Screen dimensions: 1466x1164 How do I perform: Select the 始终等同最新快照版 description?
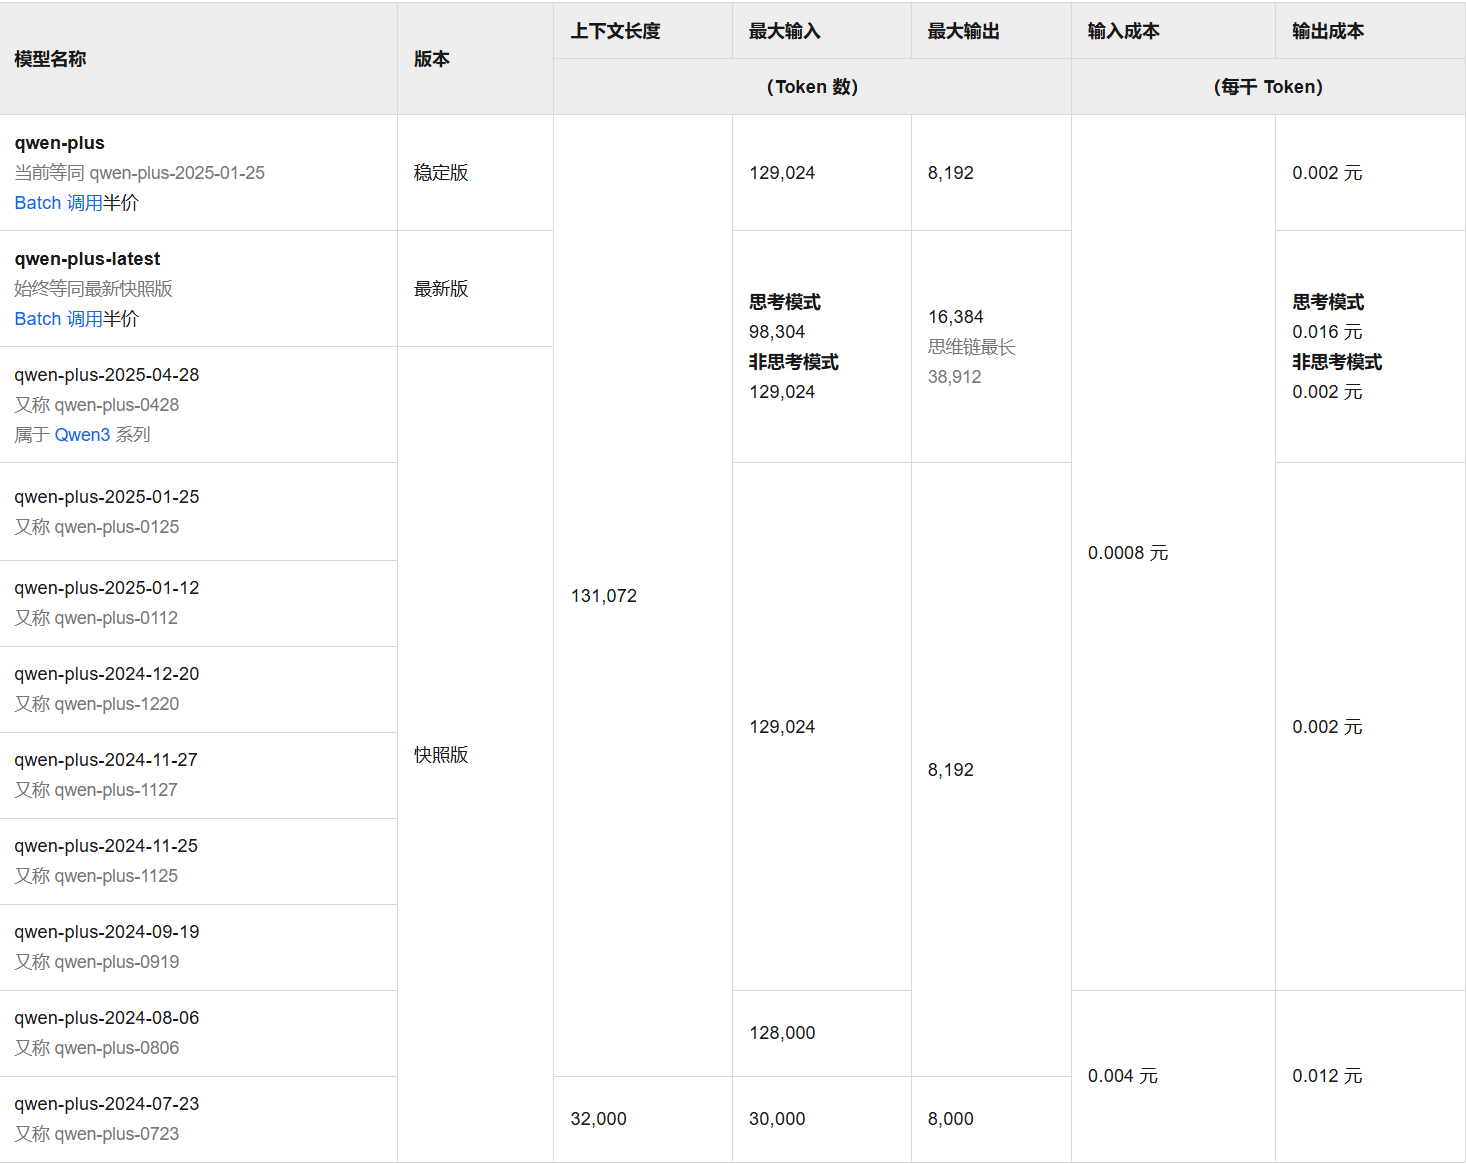[94, 289]
